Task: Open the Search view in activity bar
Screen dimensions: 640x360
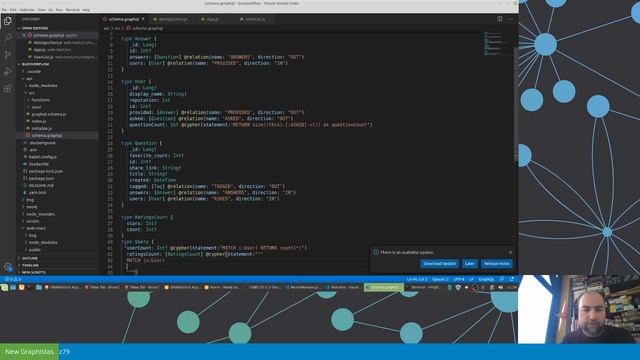Action: (8, 38)
